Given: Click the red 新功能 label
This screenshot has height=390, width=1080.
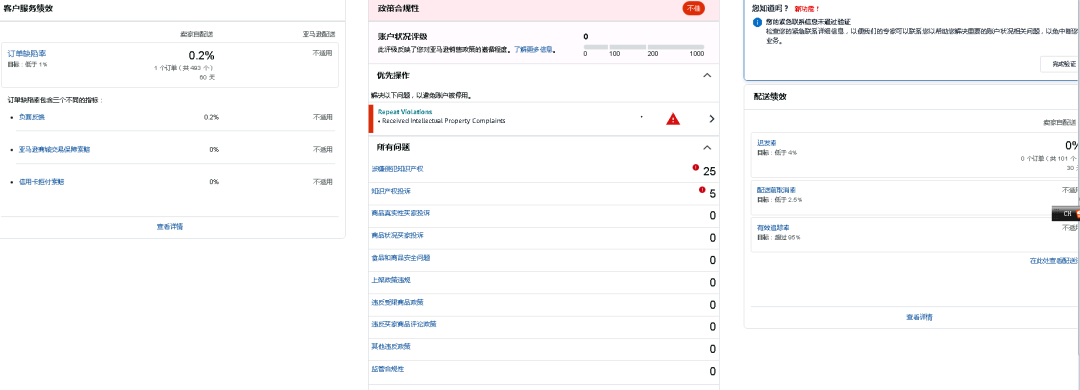Looking at the screenshot, I should pyautogui.click(x=807, y=9).
